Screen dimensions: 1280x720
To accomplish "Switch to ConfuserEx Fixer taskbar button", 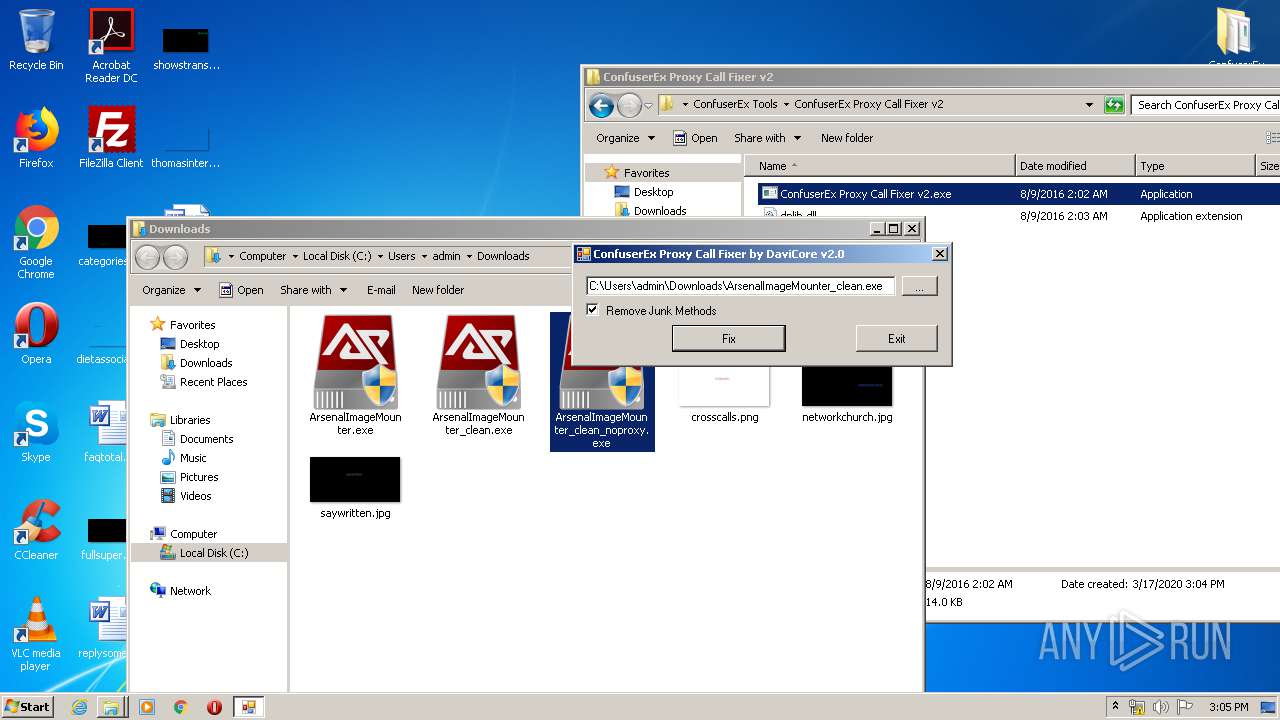I will (248, 707).
